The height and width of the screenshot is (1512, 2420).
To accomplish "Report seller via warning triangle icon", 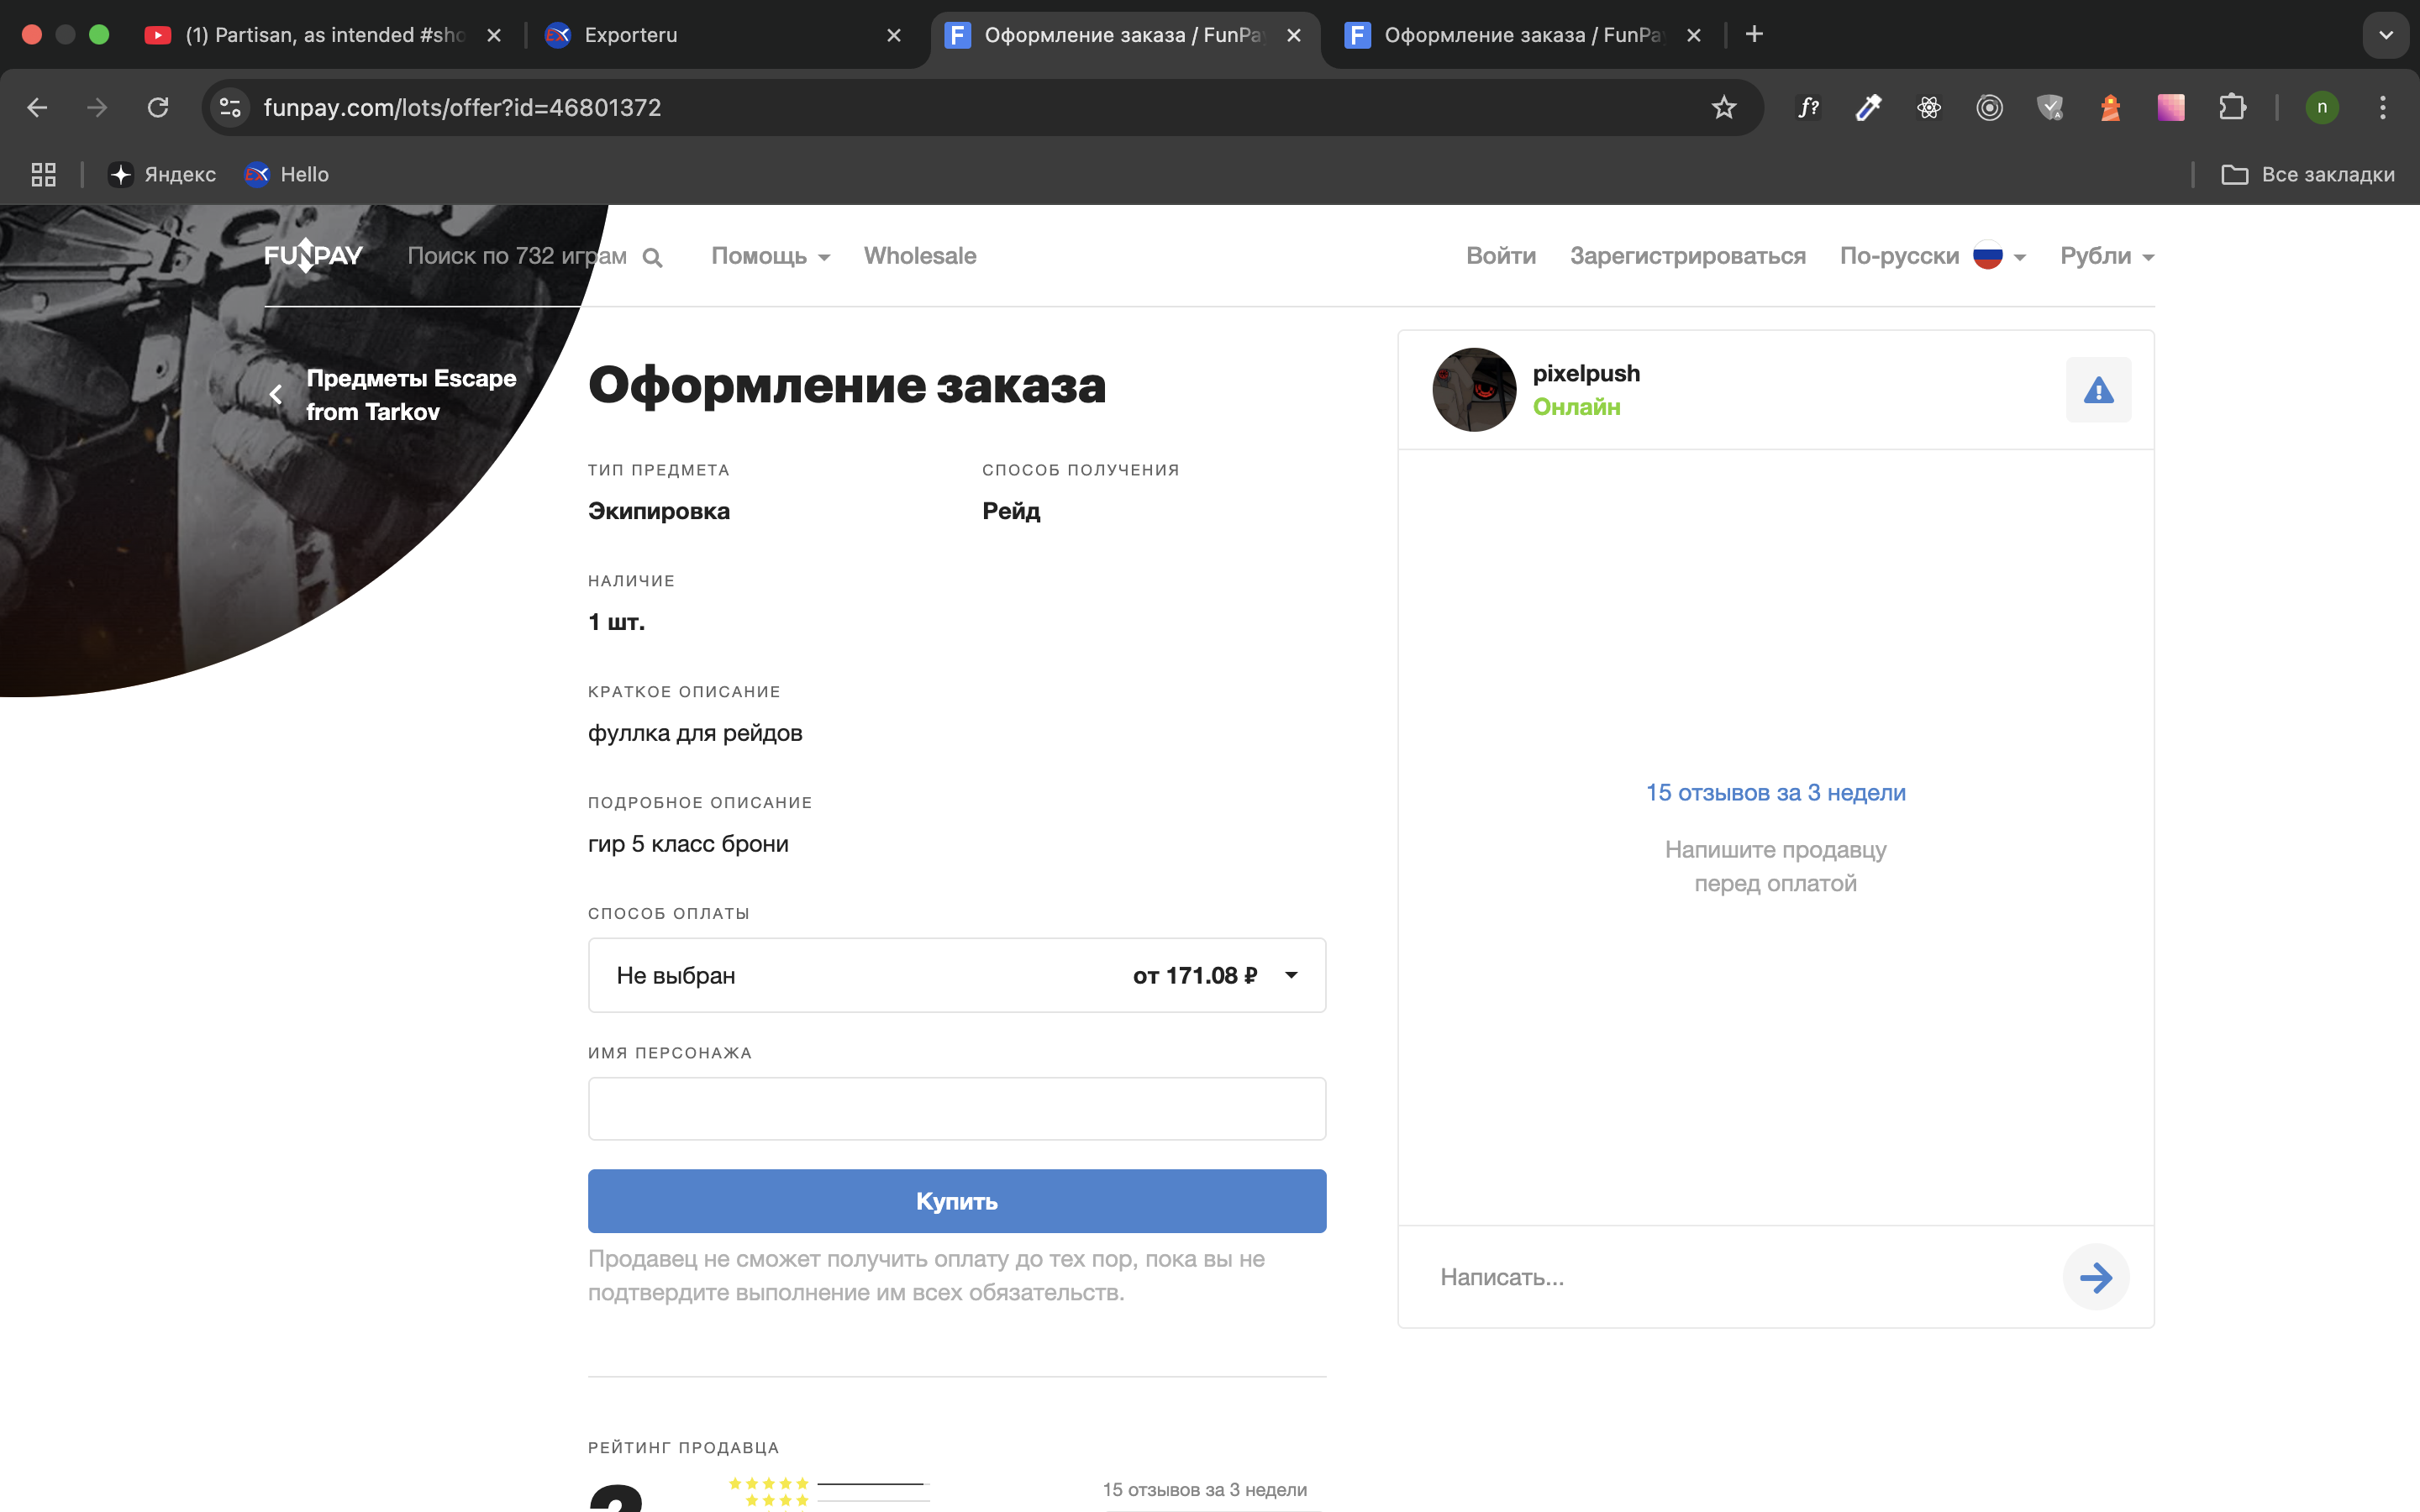I will [2098, 390].
